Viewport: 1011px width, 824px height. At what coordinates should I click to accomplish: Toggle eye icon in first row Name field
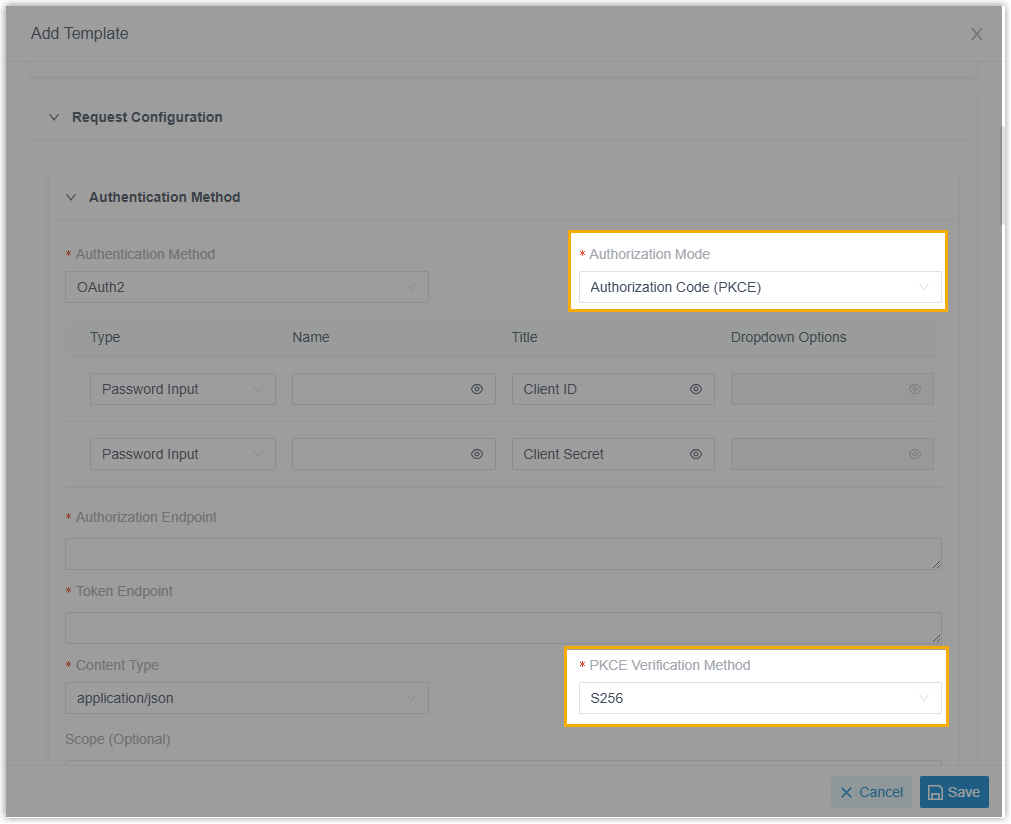click(477, 389)
